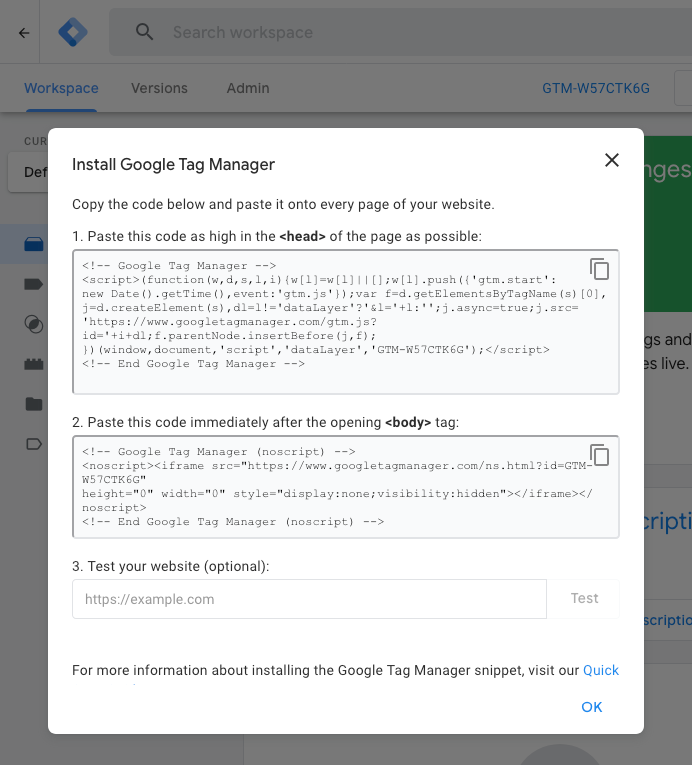Viewport: 692px width, 765px height.
Task: Click the 'Copy the code below' instruction text
Action: pos(283,204)
